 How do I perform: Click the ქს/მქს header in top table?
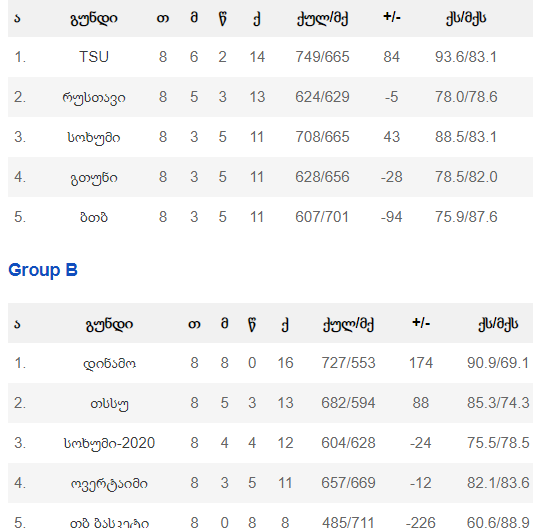coord(466,18)
